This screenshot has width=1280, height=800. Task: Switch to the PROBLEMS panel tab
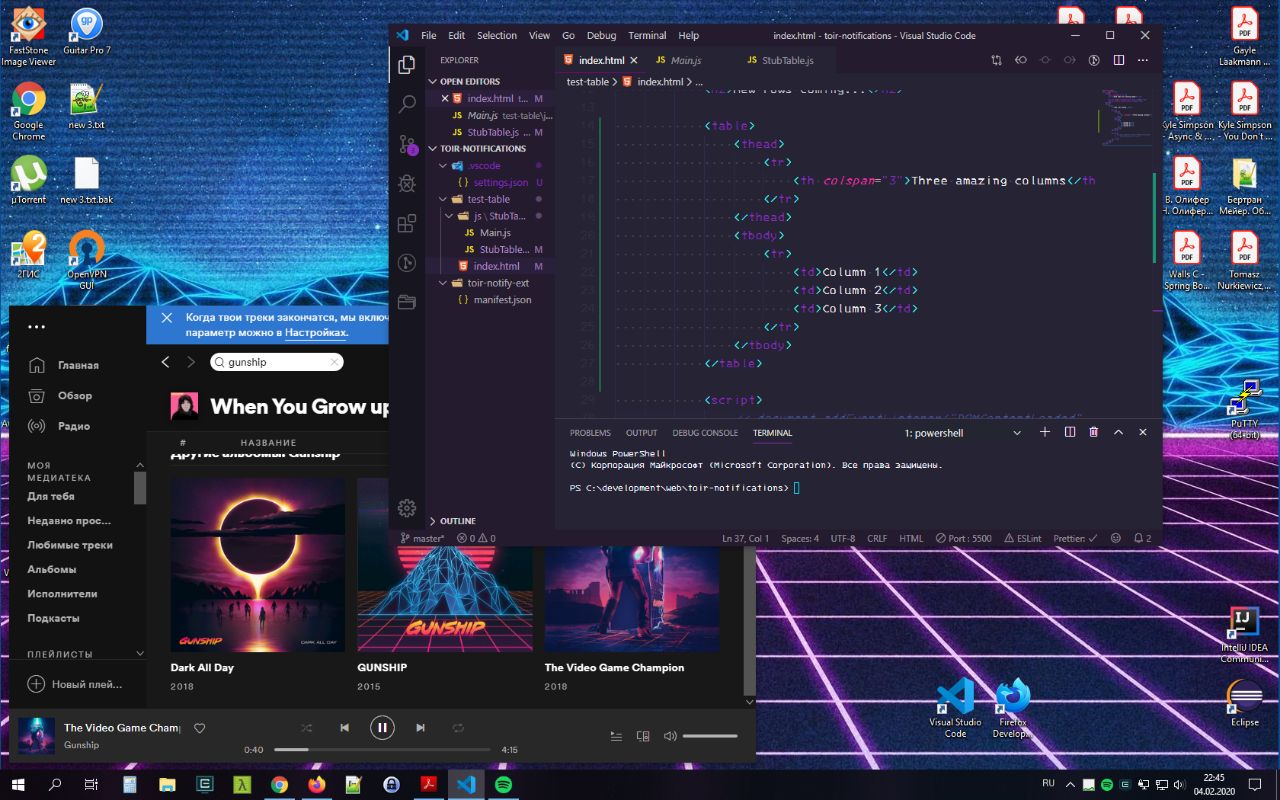click(x=590, y=433)
